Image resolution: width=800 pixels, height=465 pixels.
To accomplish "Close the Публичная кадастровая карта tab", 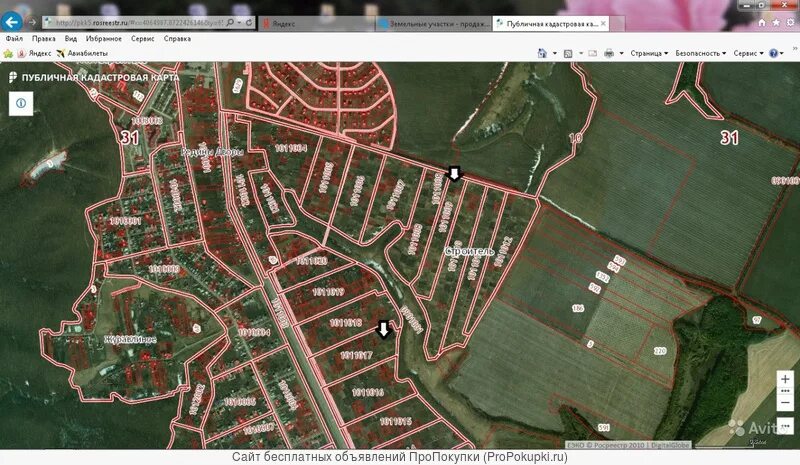I will pyautogui.click(x=603, y=23).
